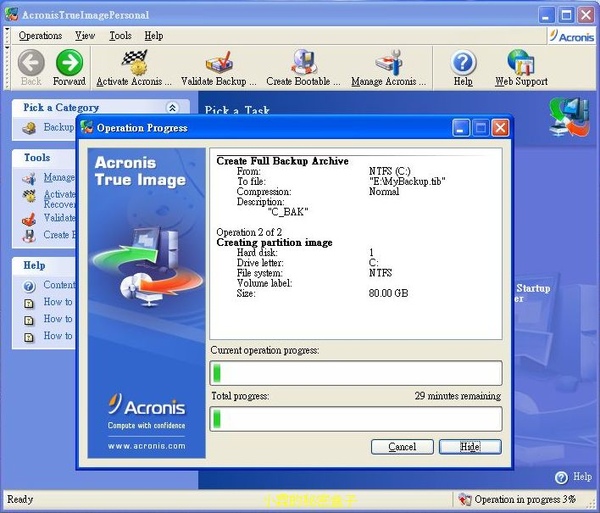Click the Help question-mark toolbar icon
Image resolution: width=600 pixels, height=513 pixels.
point(463,62)
